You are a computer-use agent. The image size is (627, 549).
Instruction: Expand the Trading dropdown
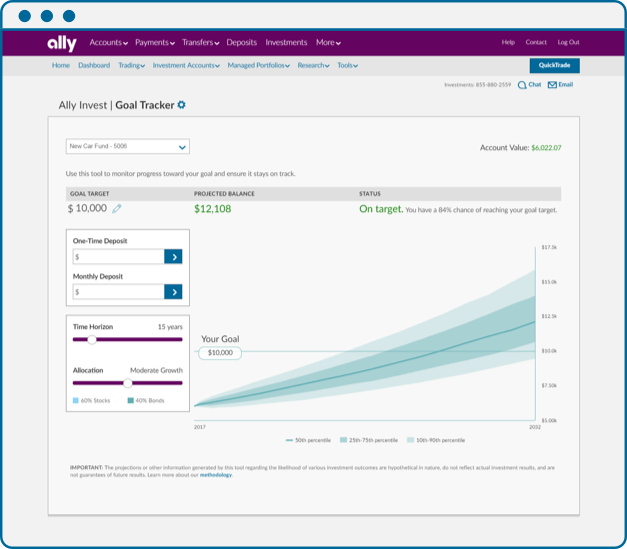pos(132,65)
